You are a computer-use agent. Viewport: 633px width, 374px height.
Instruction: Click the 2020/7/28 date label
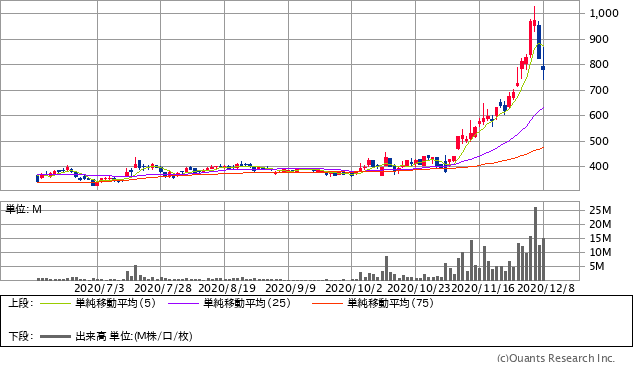163,288
